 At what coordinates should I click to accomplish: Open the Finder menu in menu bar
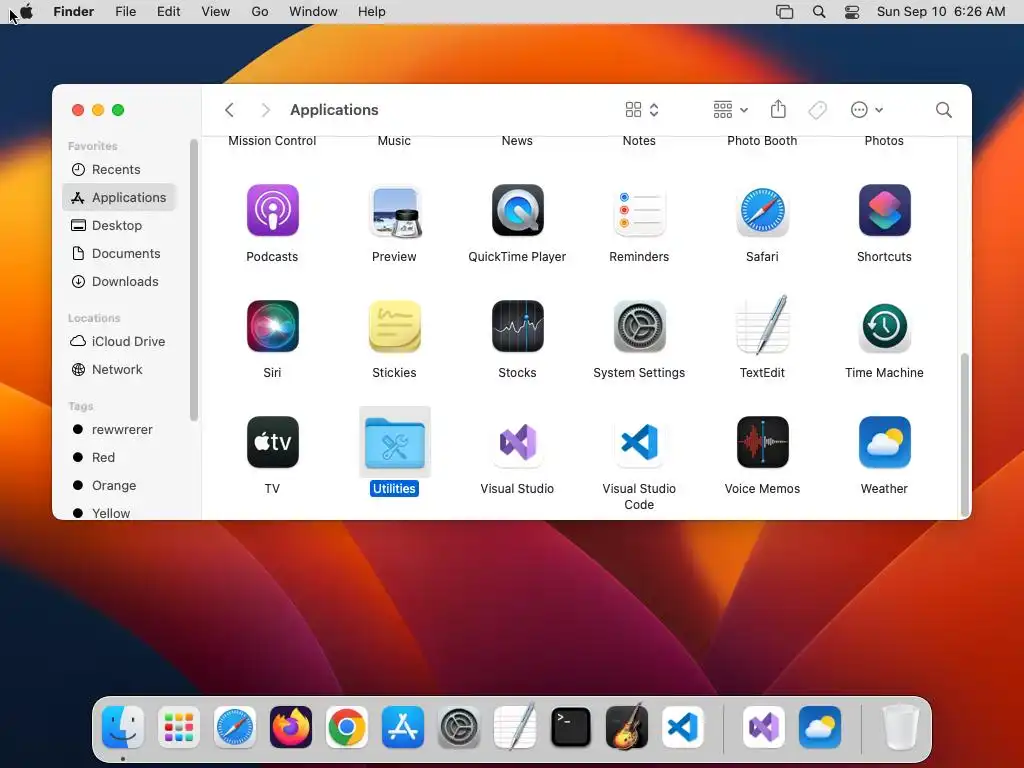[74, 12]
